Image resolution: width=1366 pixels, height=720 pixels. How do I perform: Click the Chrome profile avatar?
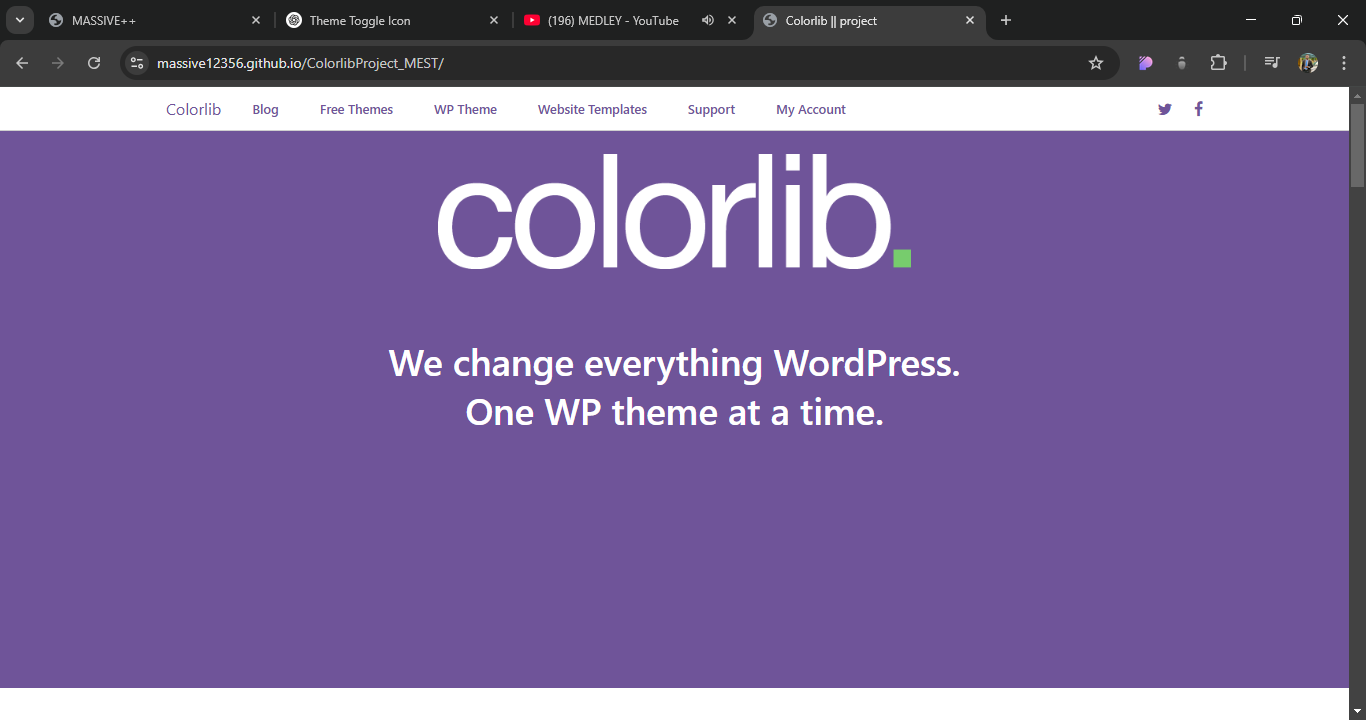pyautogui.click(x=1308, y=63)
